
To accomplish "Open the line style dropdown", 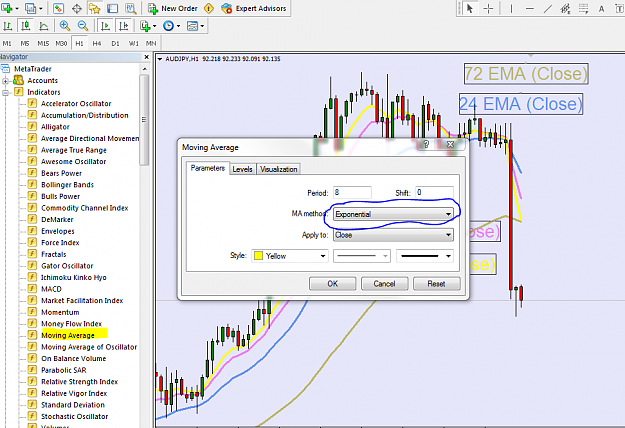I will click(362, 256).
